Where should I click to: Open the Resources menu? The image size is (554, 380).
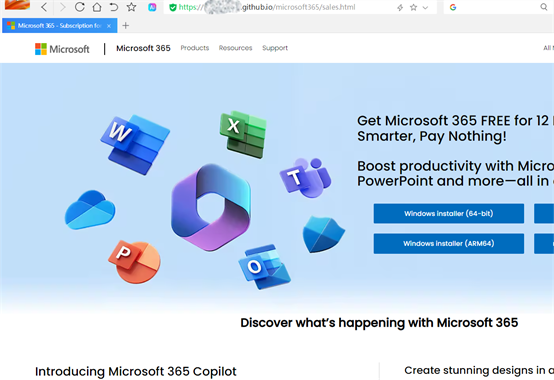click(x=235, y=48)
